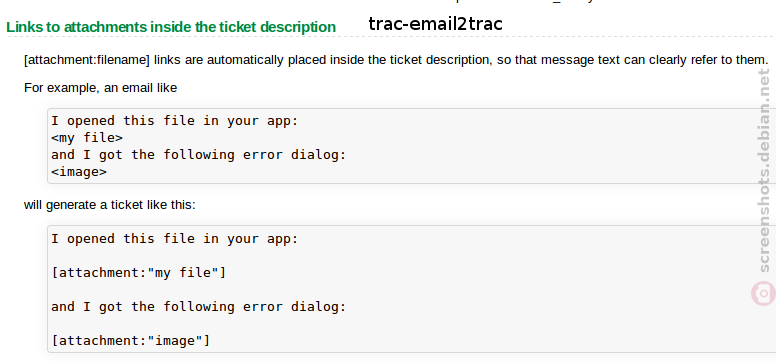Select the 'Links to attachments inside the ticket description' heading
This screenshot has width=776, height=362.
point(171,27)
